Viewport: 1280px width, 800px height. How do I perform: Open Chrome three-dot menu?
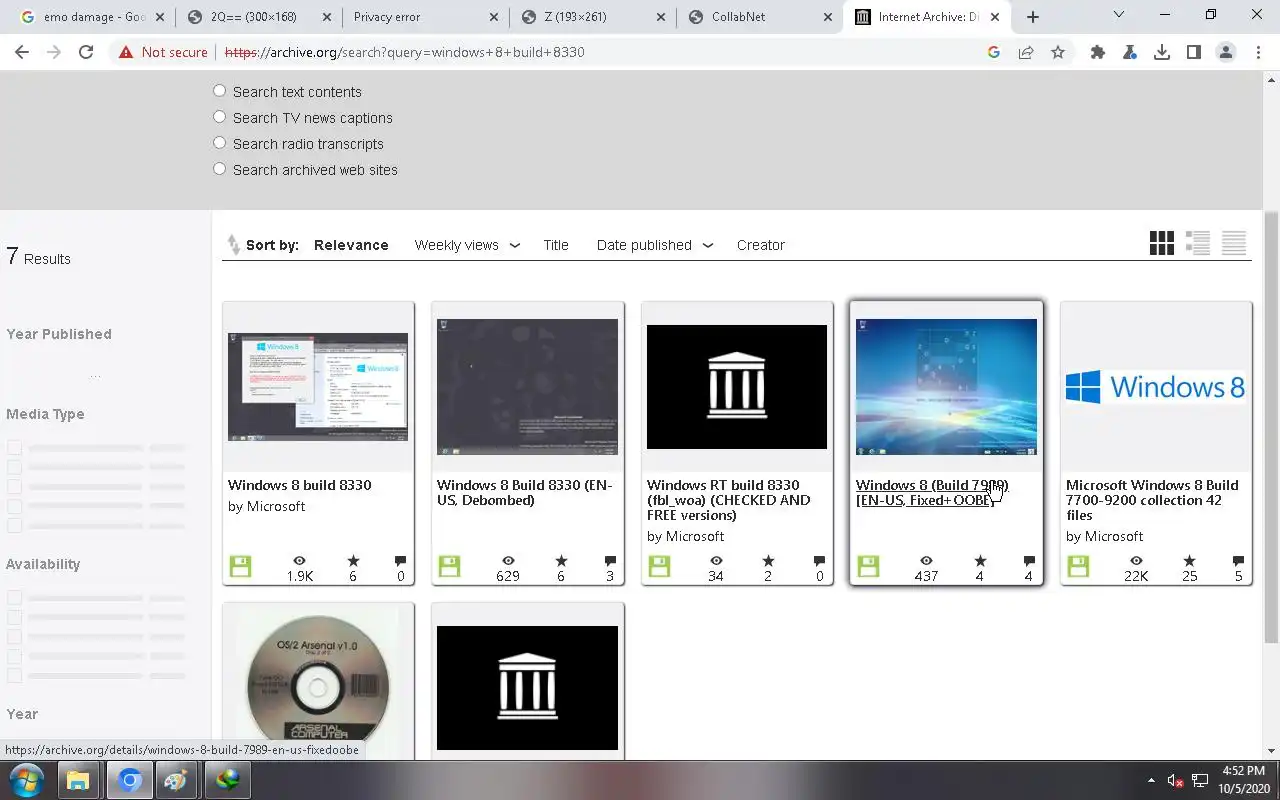pyautogui.click(x=1258, y=52)
